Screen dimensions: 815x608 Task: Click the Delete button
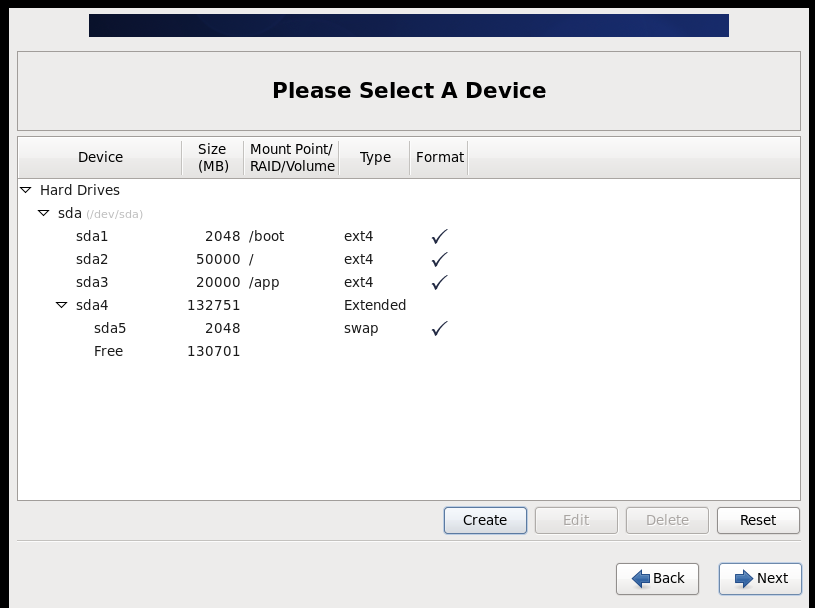click(667, 520)
